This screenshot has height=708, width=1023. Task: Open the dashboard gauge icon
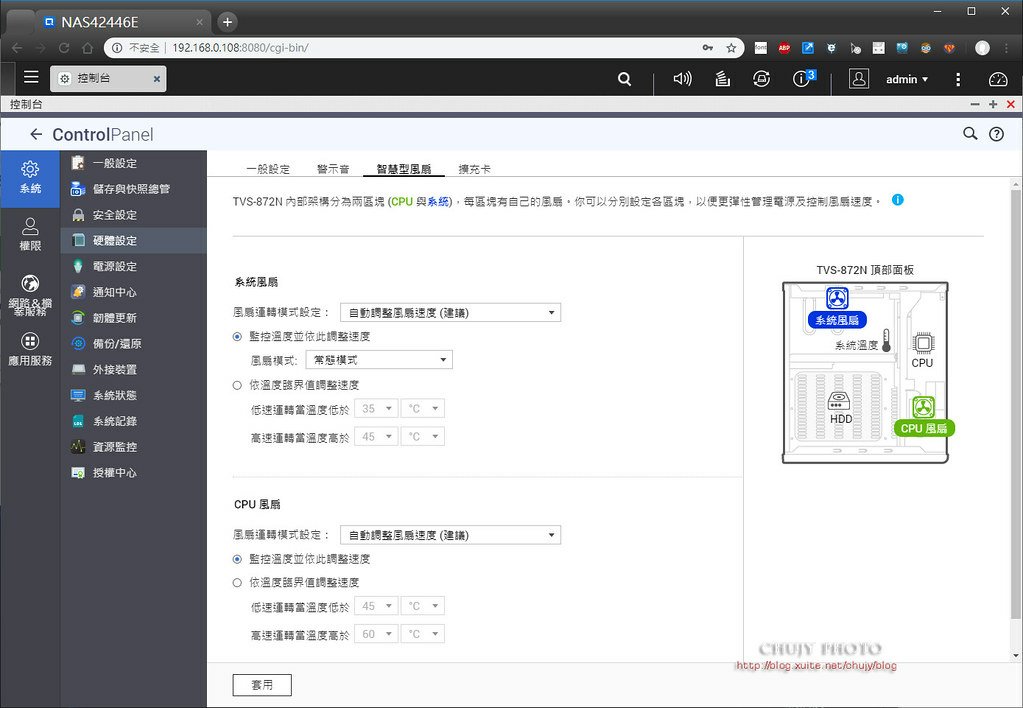998,80
